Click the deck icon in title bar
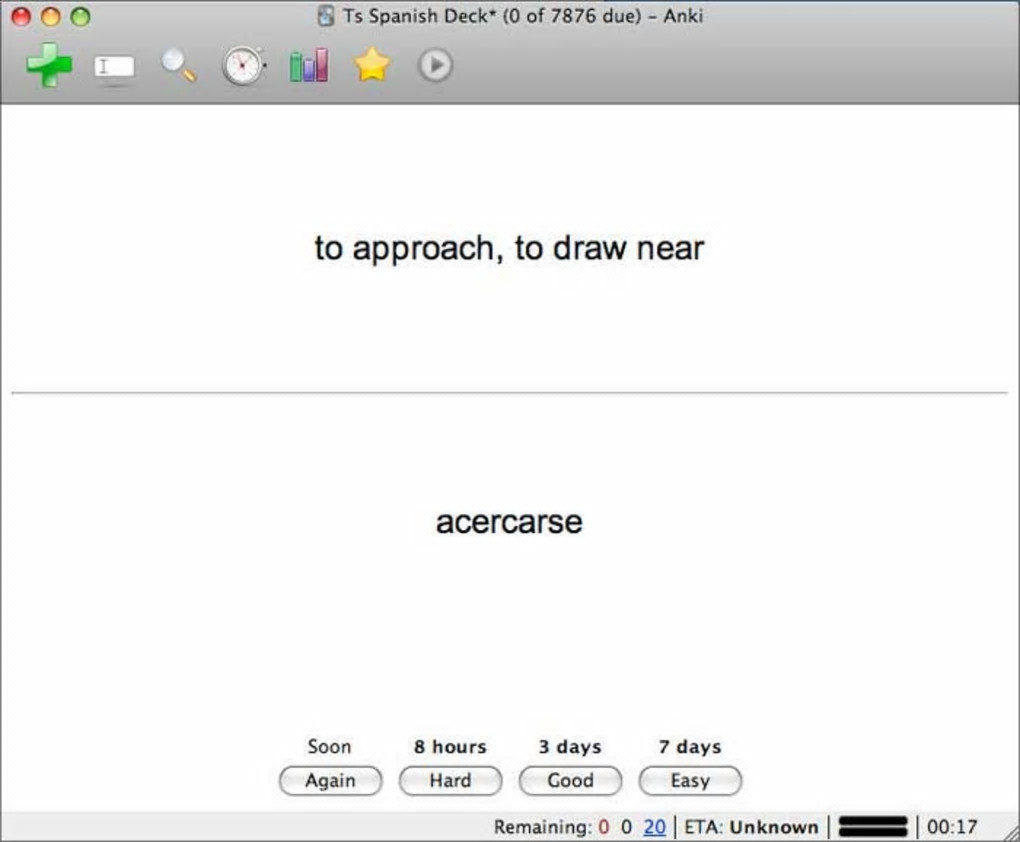This screenshot has height=842, width=1020. pyautogui.click(x=326, y=16)
